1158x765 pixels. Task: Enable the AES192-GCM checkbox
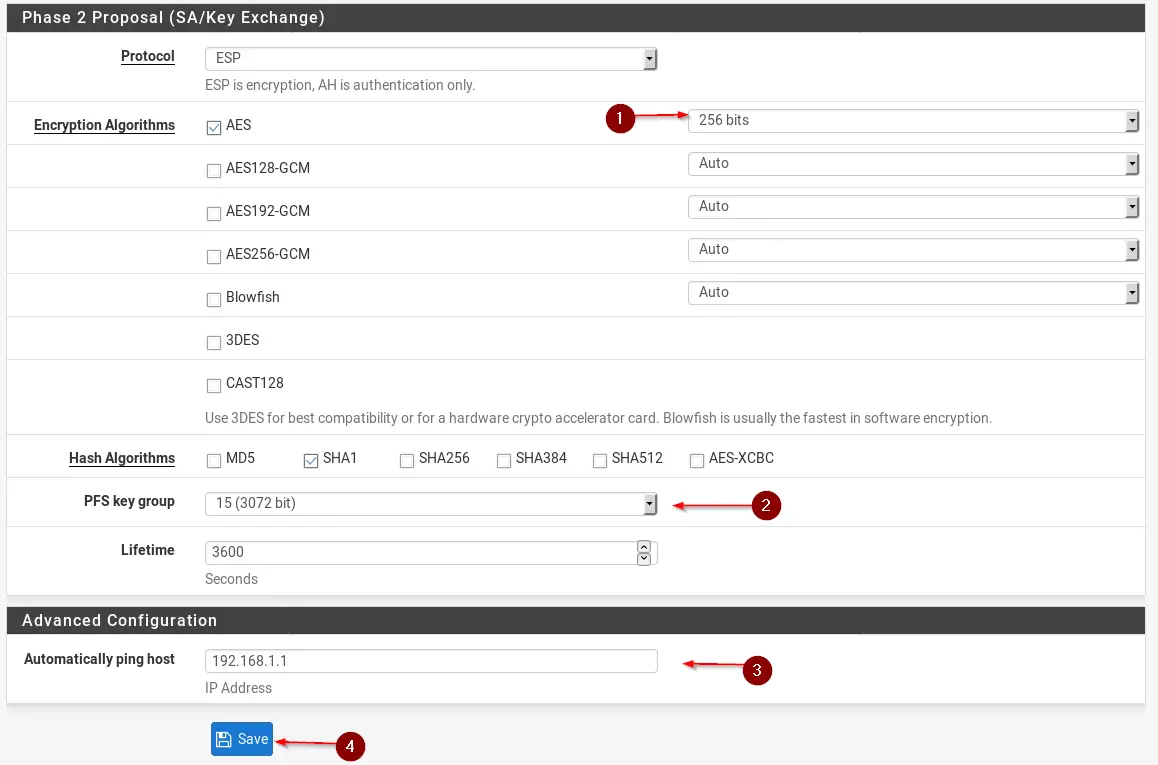pyautogui.click(x=214, y=213)
